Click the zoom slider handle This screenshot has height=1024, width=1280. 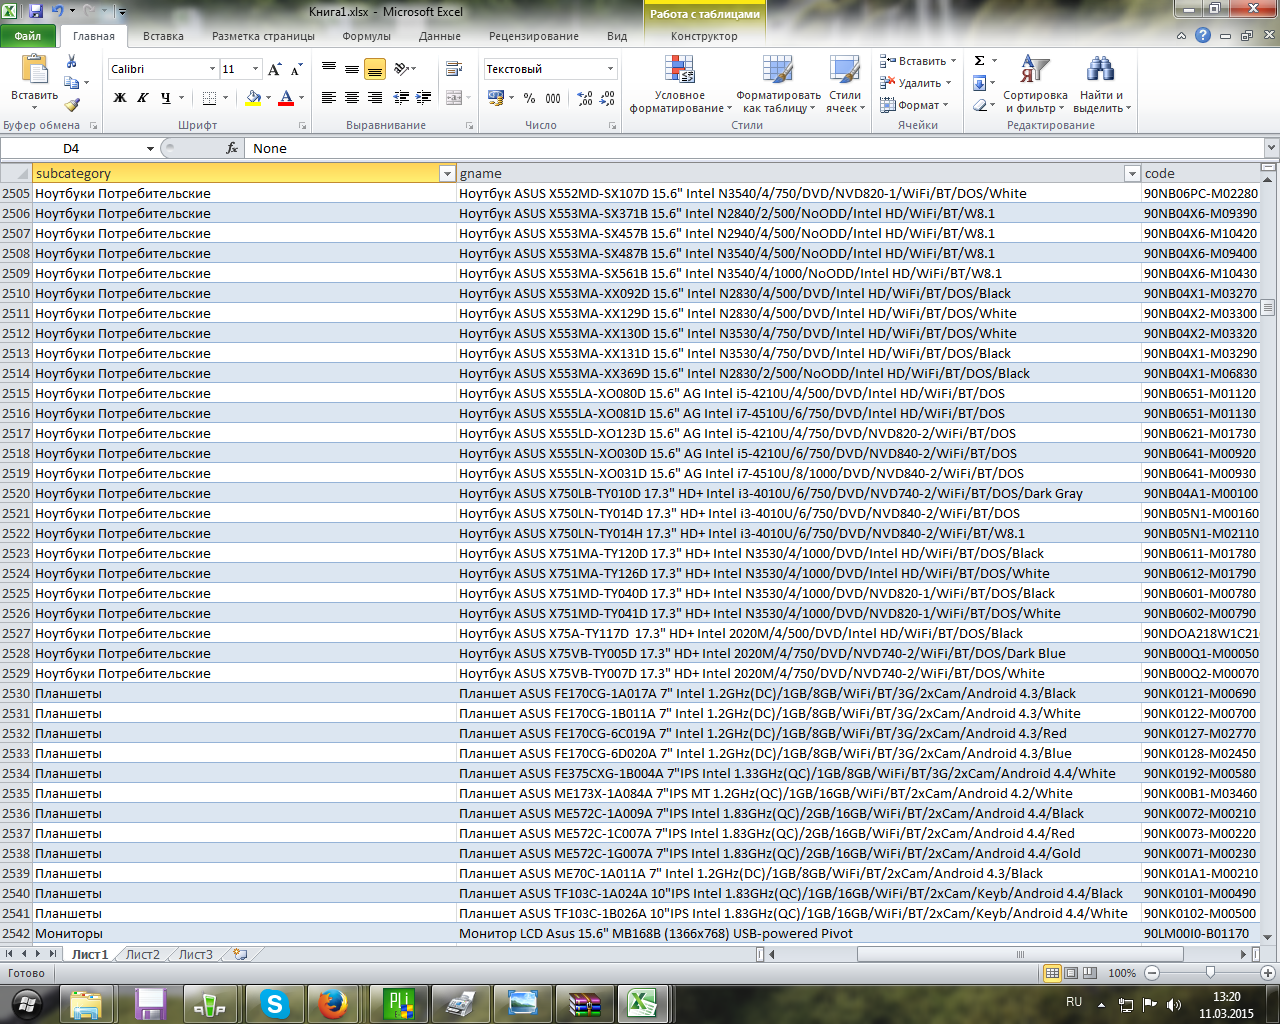click(x=1210, y=973)
